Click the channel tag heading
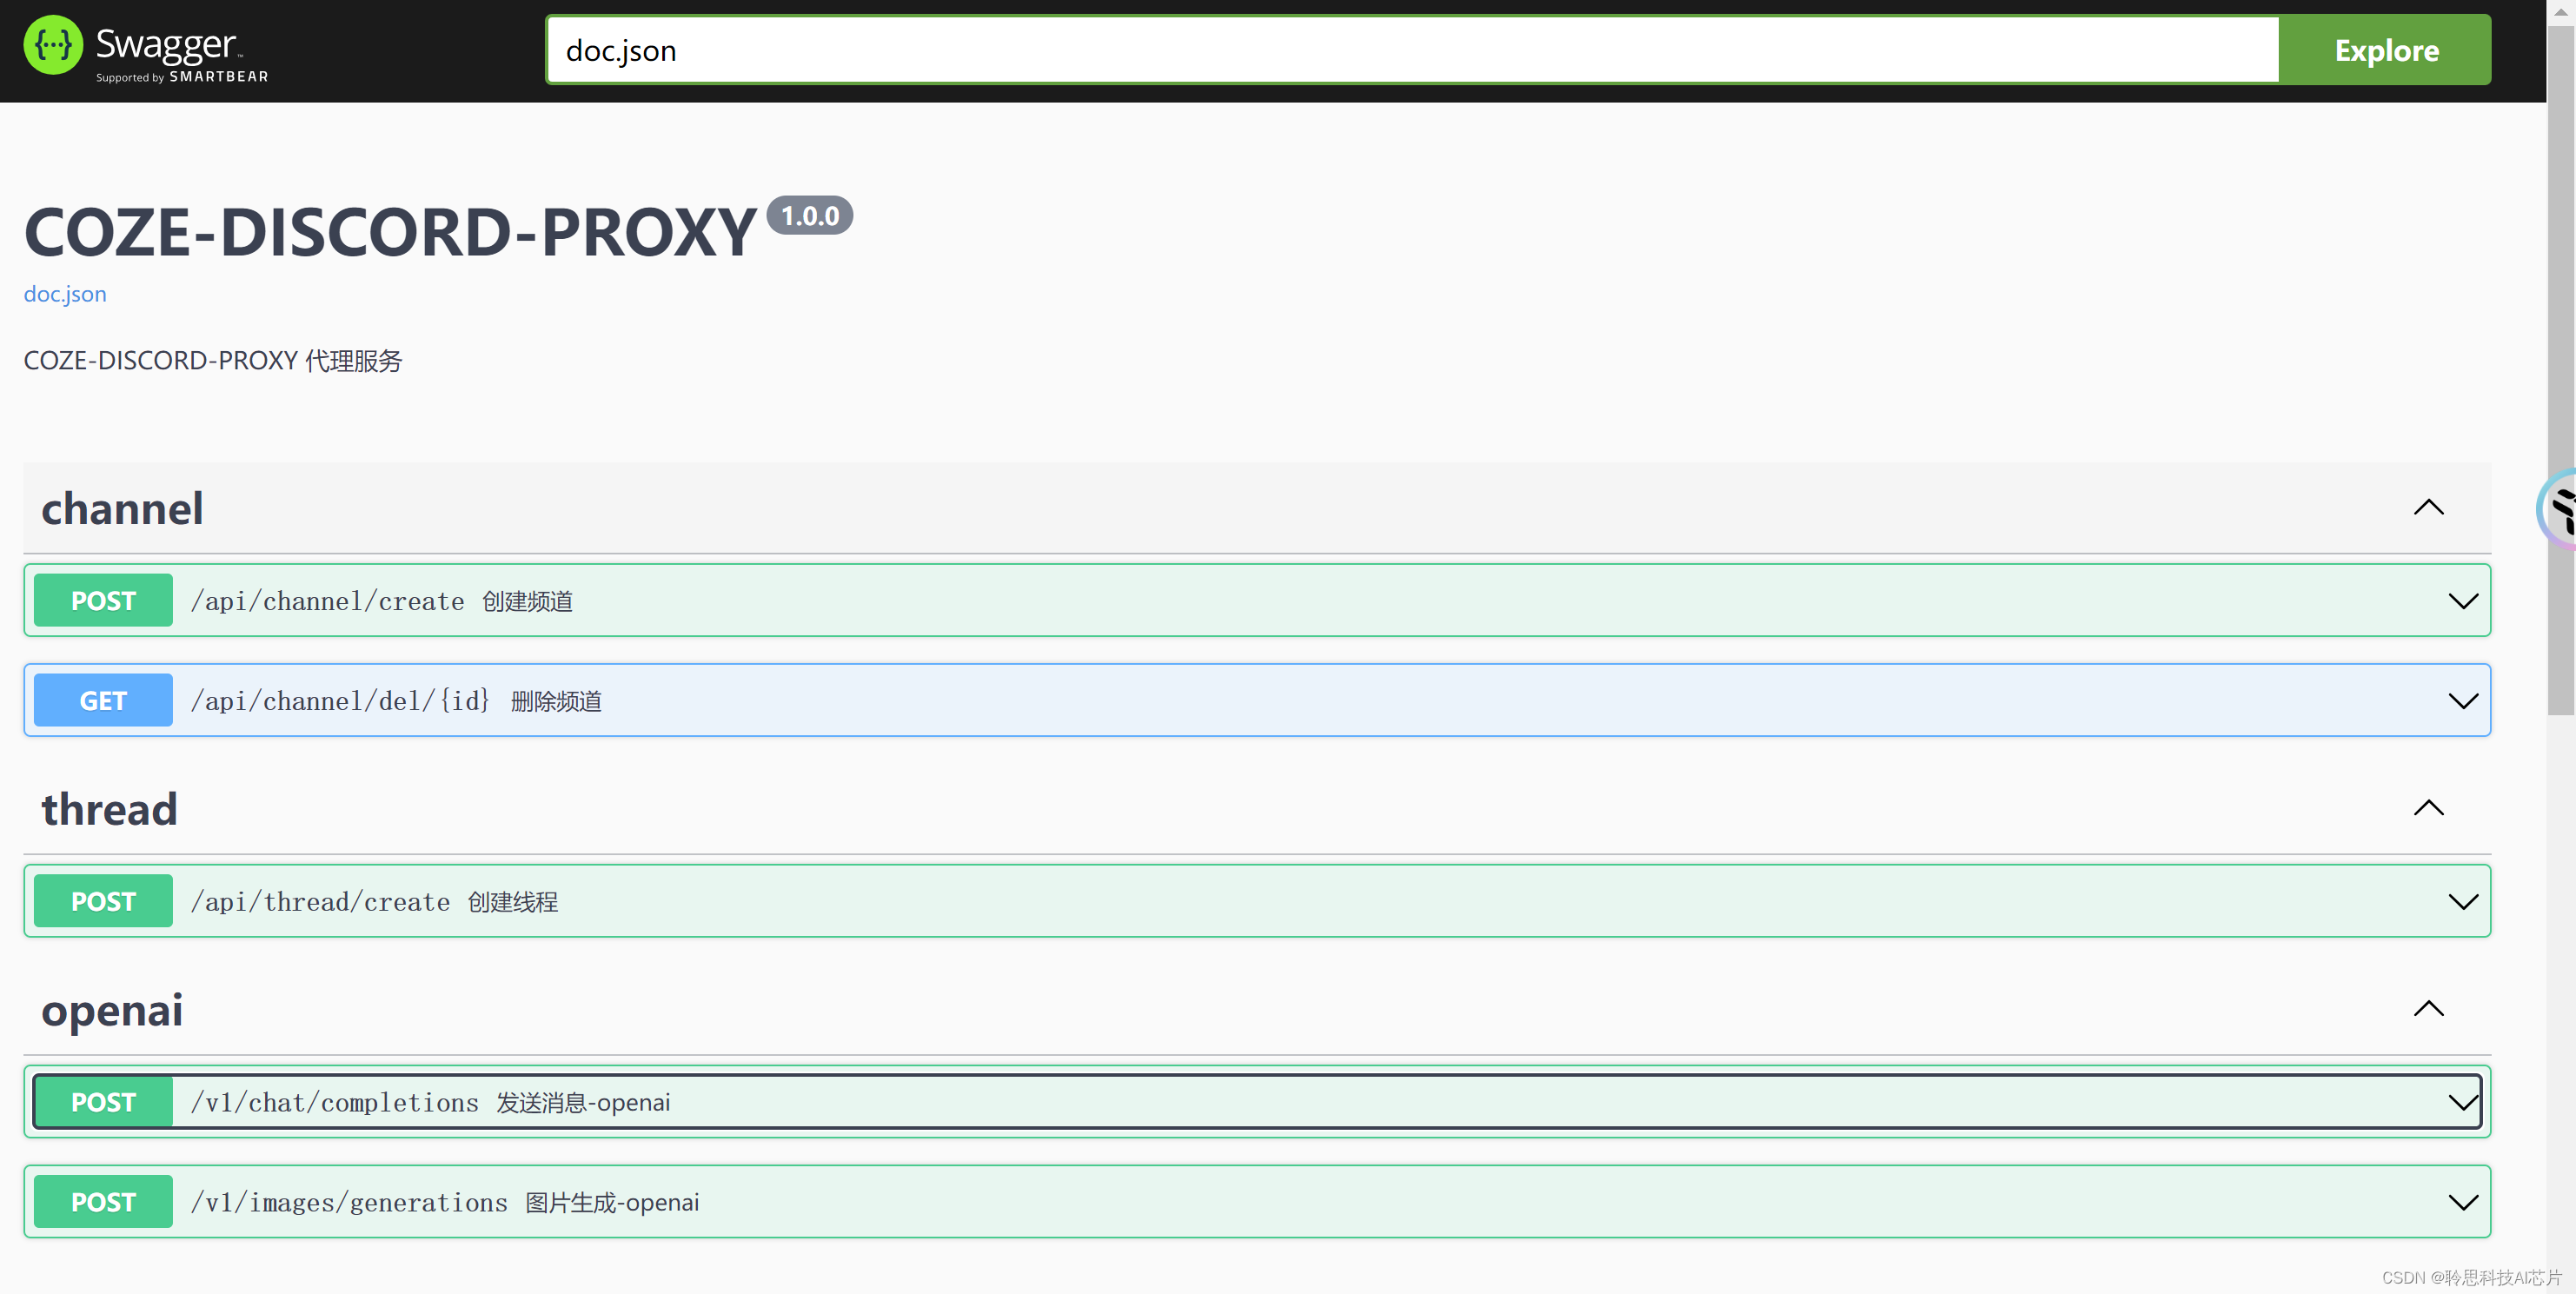The height and width of the screenshot is (1294, 2576). [122, 509]
